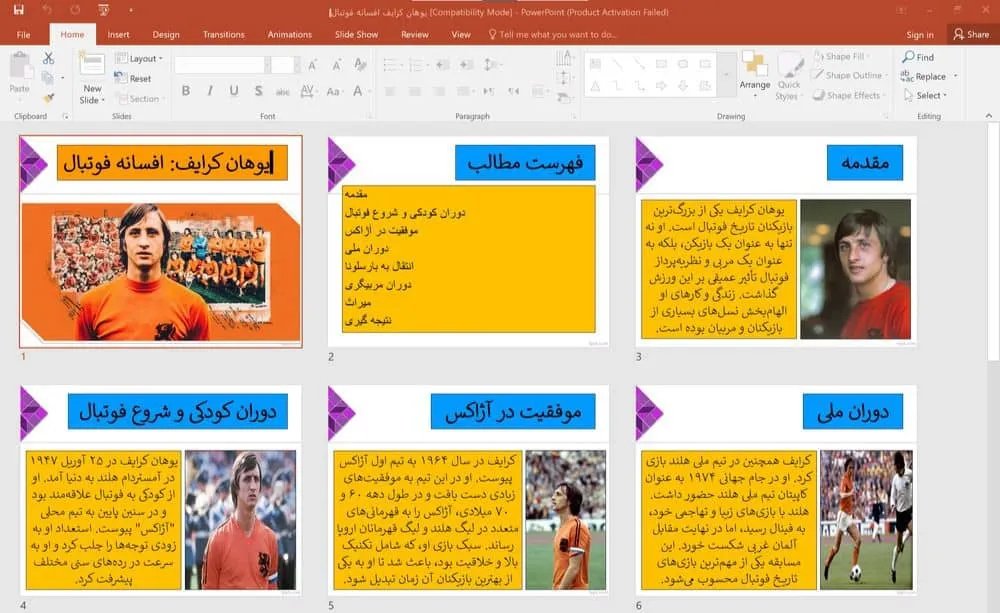Image resolution: width=1000 pixels, height=613 pixels.
Task: Pick the triangle shape in gallery
Action: (595, 85)
